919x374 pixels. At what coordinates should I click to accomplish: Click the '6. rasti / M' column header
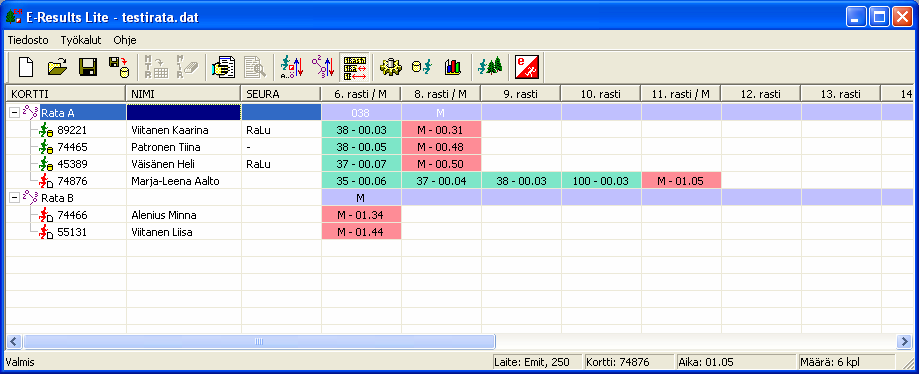tap(360, 94)
